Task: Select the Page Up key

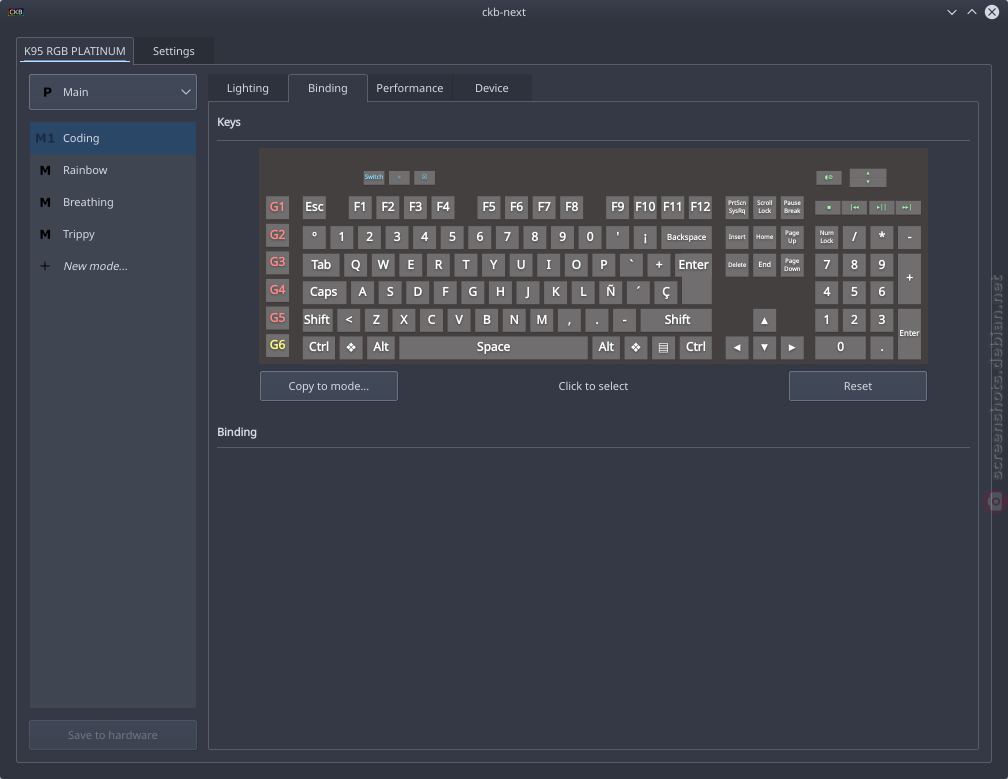Action: click(x=792, y=237)
